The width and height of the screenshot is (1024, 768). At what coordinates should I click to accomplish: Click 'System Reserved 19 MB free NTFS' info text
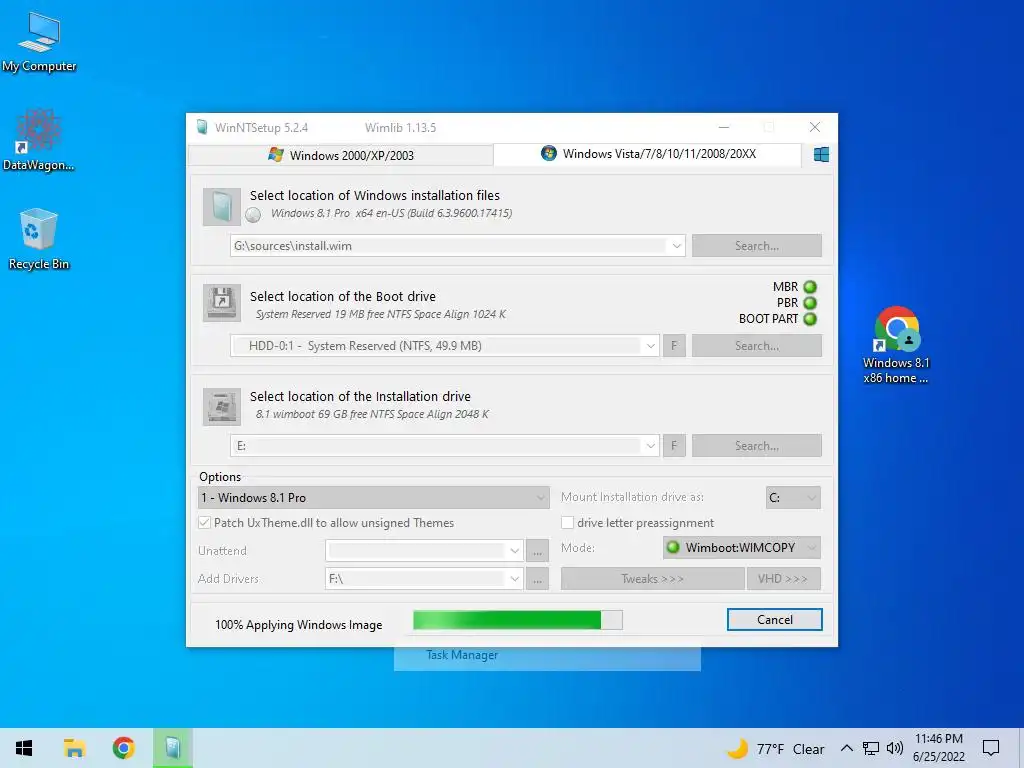(381, 314)
